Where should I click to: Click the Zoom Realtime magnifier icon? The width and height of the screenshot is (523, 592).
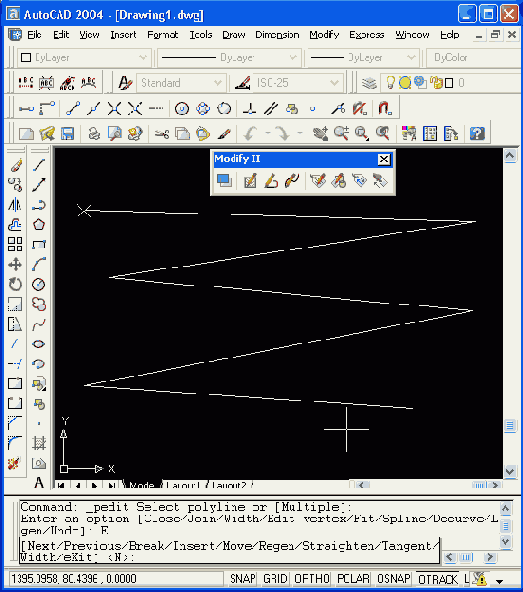tap(341, 133)
